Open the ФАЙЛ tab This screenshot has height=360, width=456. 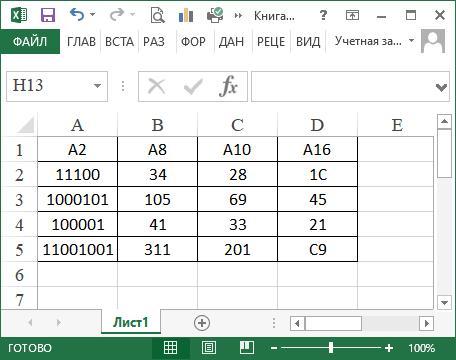tap(30, 42)
